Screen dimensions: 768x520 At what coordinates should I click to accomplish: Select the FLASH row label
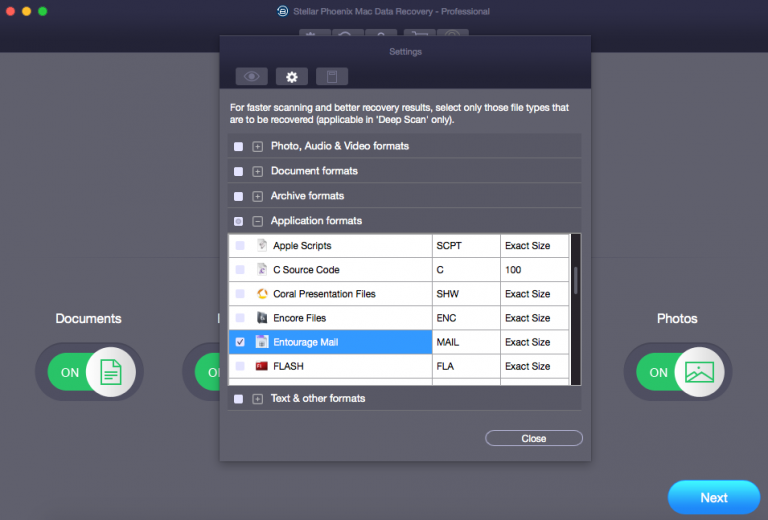[288, 366]
